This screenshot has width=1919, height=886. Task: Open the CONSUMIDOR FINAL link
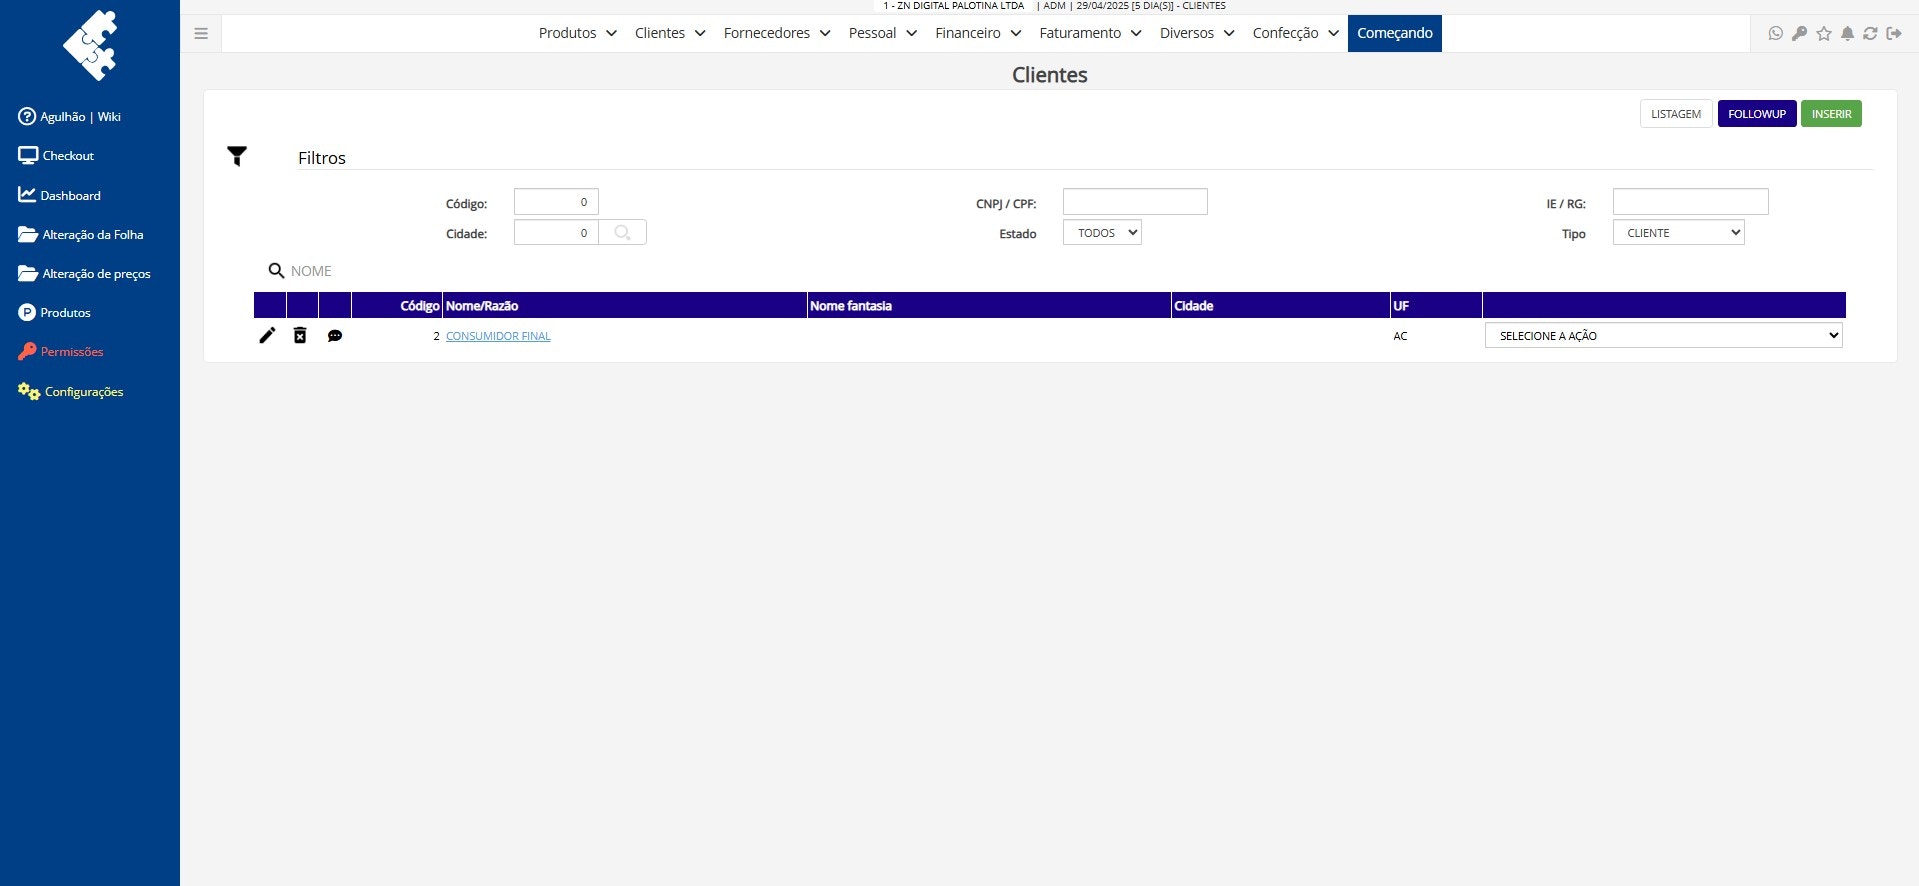(x=498, y=336)
